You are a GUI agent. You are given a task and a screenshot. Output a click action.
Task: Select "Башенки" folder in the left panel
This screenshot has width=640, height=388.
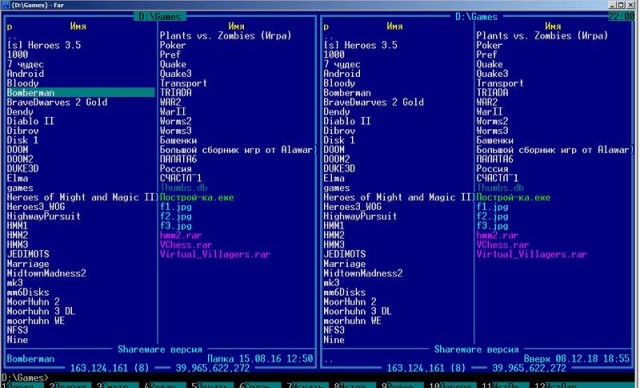[x=178, y=140]
